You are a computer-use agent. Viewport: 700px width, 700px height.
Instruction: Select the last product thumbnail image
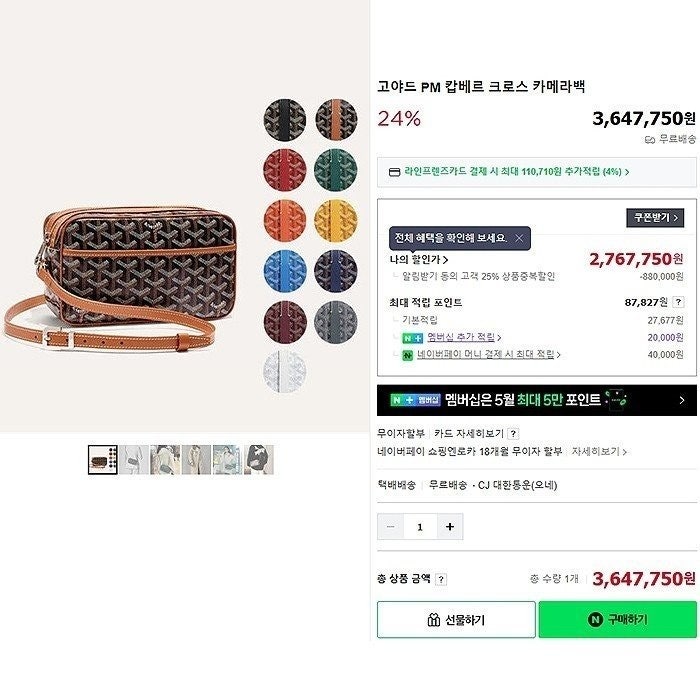(x=259, y=459)
